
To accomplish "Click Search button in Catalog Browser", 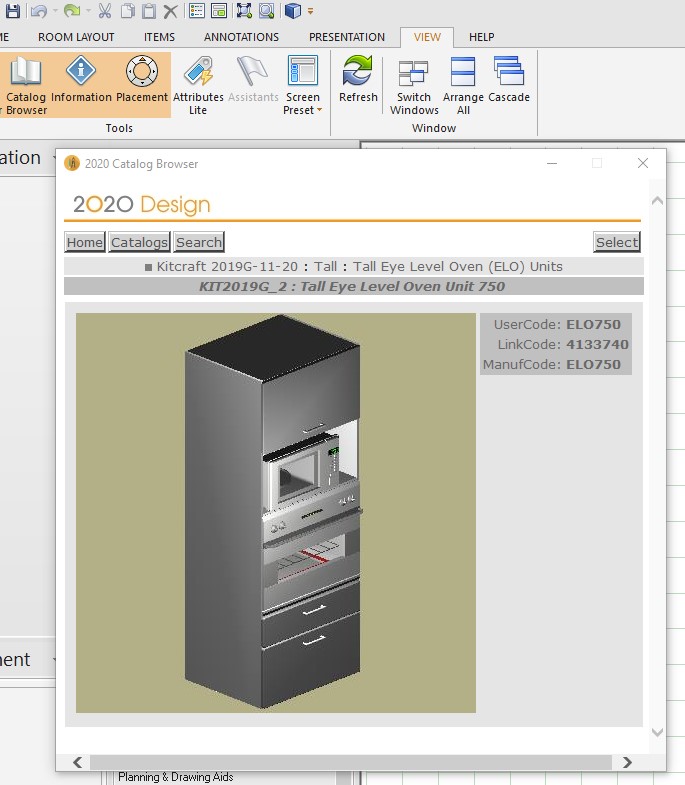I will (199, 242).
